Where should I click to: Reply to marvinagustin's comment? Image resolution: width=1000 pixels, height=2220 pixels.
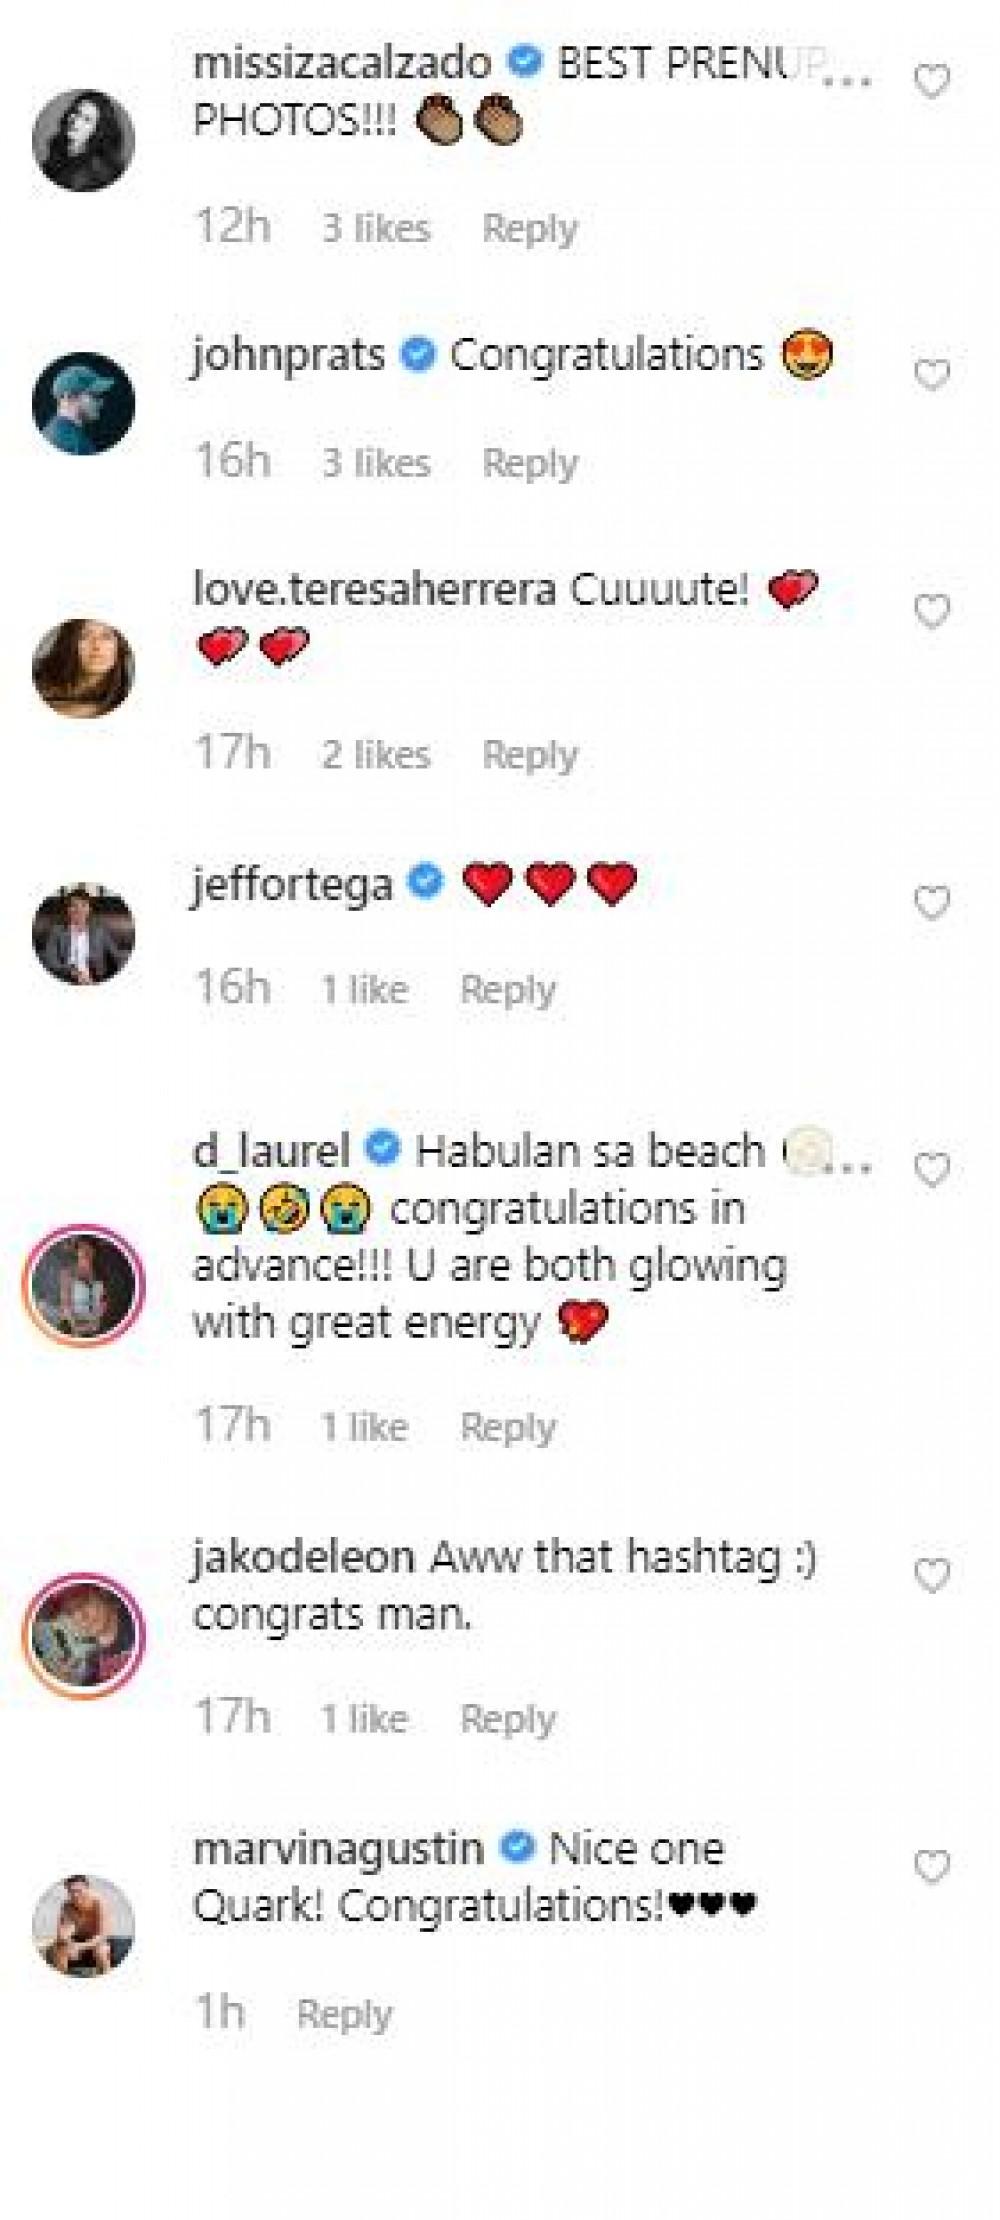click(x=344, y=2014)
